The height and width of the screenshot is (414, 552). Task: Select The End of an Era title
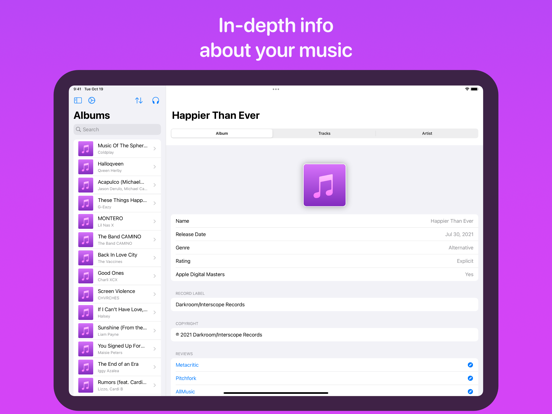tap(118, 364)
